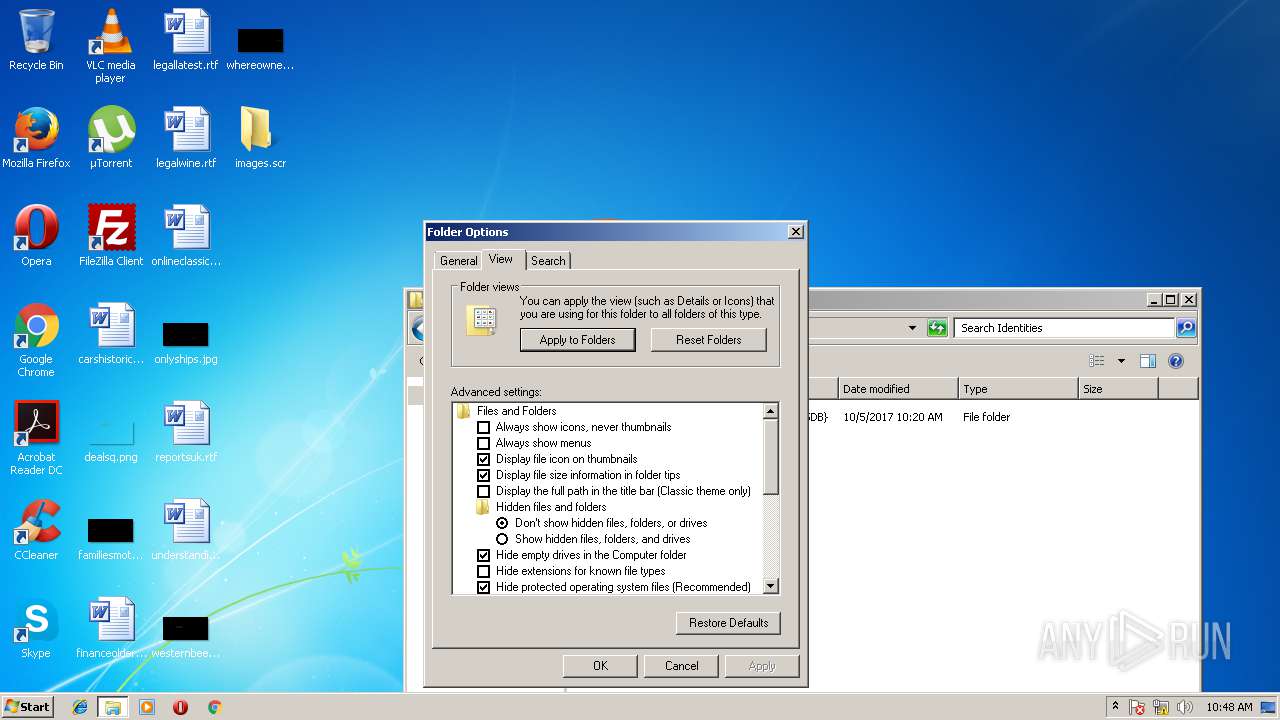This screenshot has width=1280, height=720.
Task: Click the '10/5/2017 10:20 AM' date cell
Action: pos(892,417)
